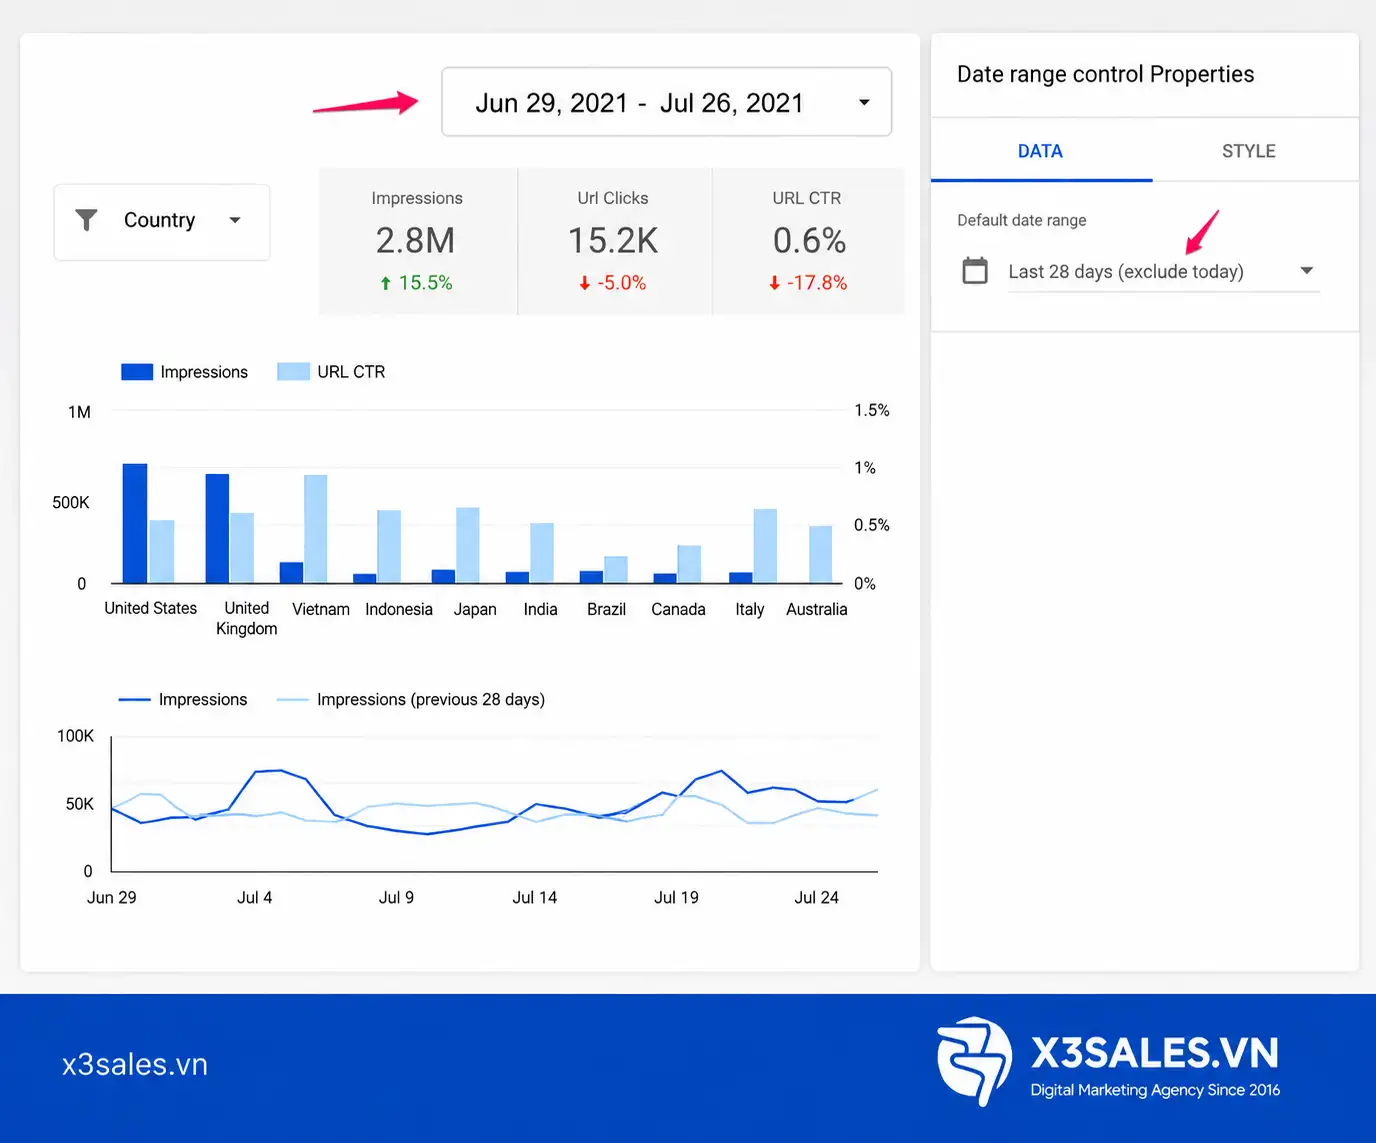Click the Brazil axis label

point(606,609)
